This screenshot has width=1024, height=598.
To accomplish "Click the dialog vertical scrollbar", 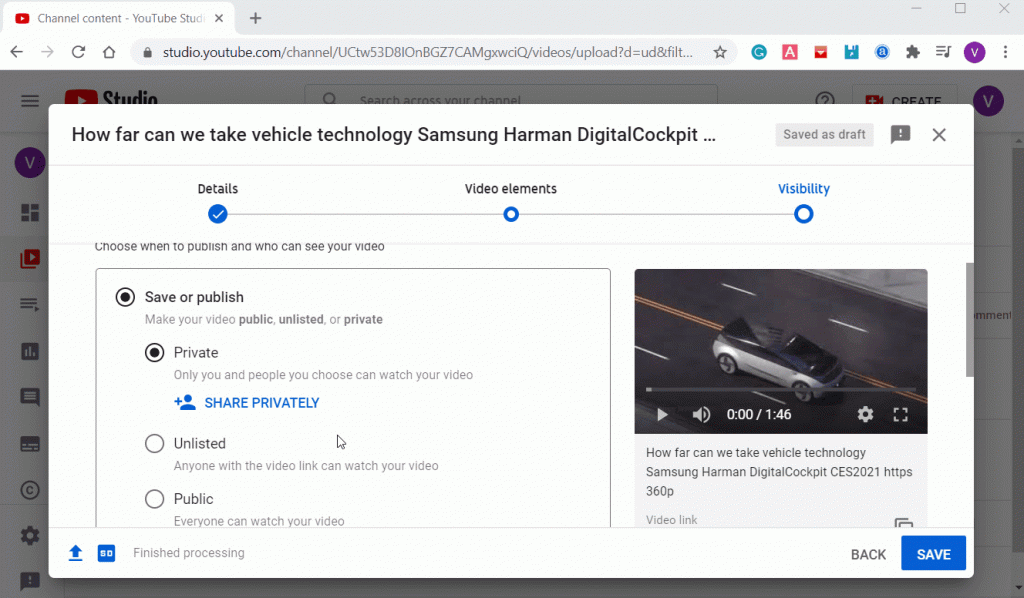I will [970, 320].
